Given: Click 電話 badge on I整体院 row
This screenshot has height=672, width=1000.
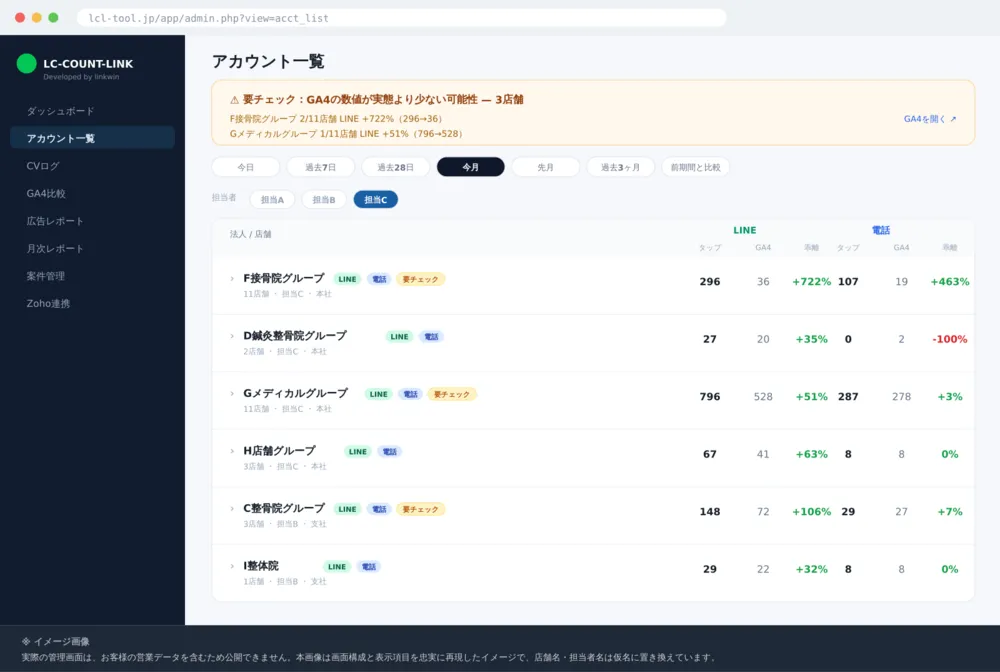Looking at the screenshot, I should [x=369, y=566].
